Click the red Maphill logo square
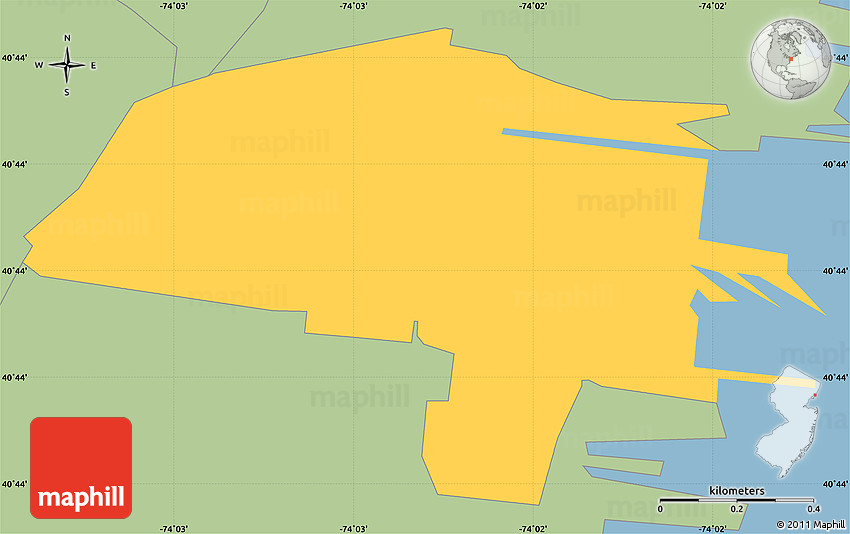This screenshot has height=534, width=850. click(x=81, y=467)
